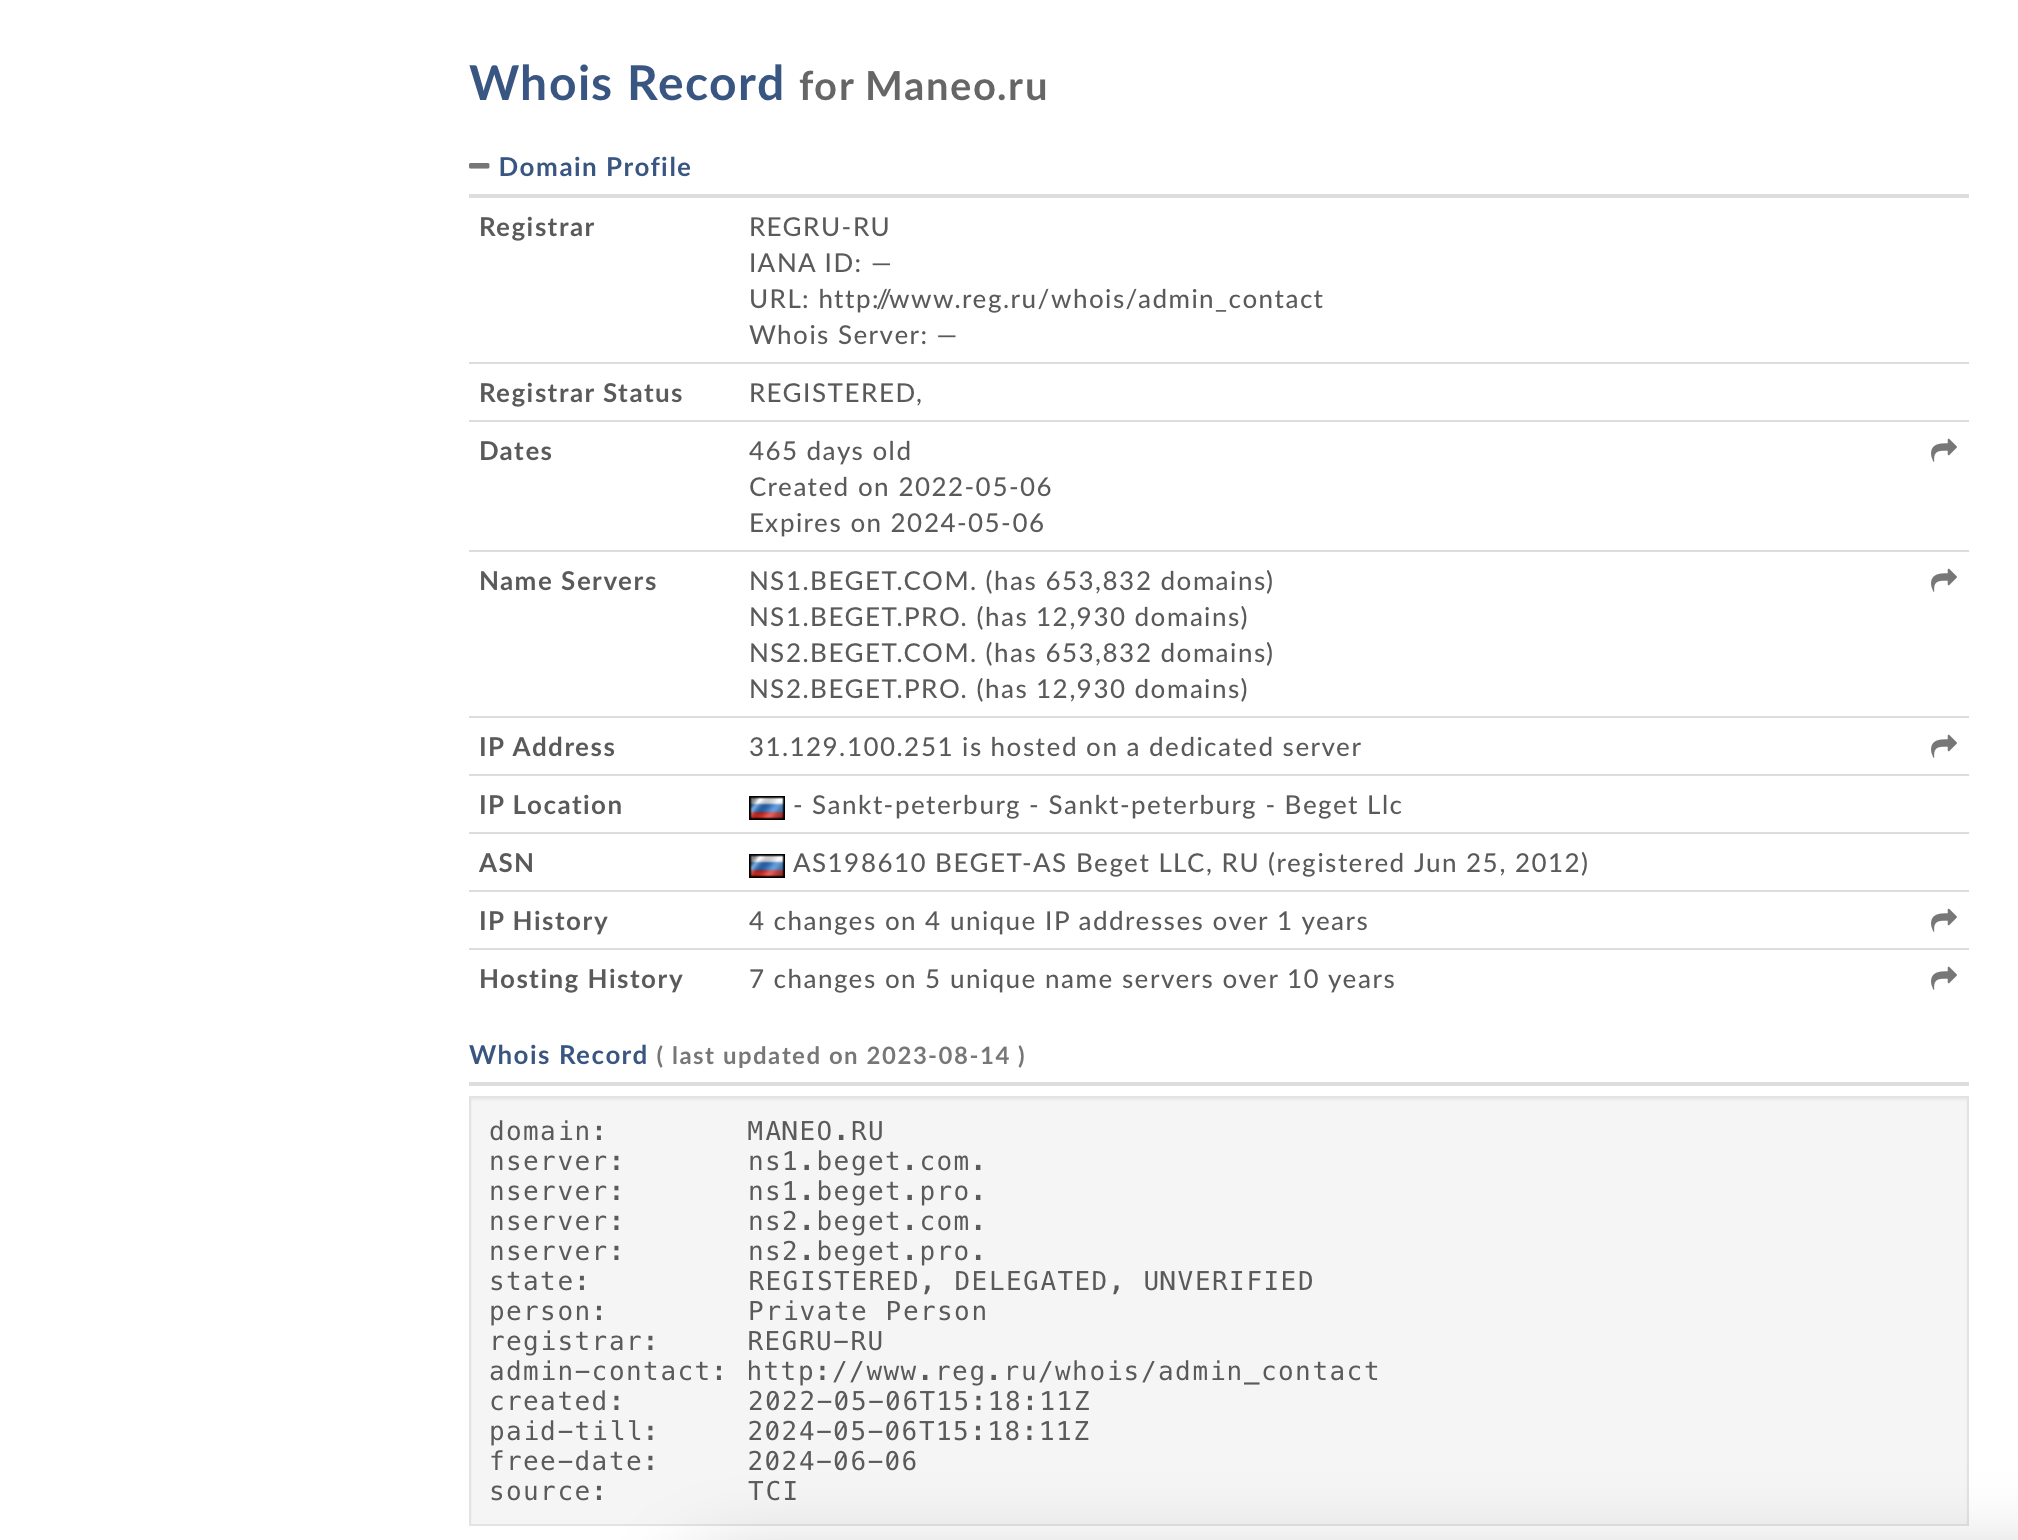Image resolution: width=2018 pixels, height=1540 pixels.
Task: Click the paid-till timestamp 2024-05-06T15:18:11Z
Action: (x=919, y=1431)
